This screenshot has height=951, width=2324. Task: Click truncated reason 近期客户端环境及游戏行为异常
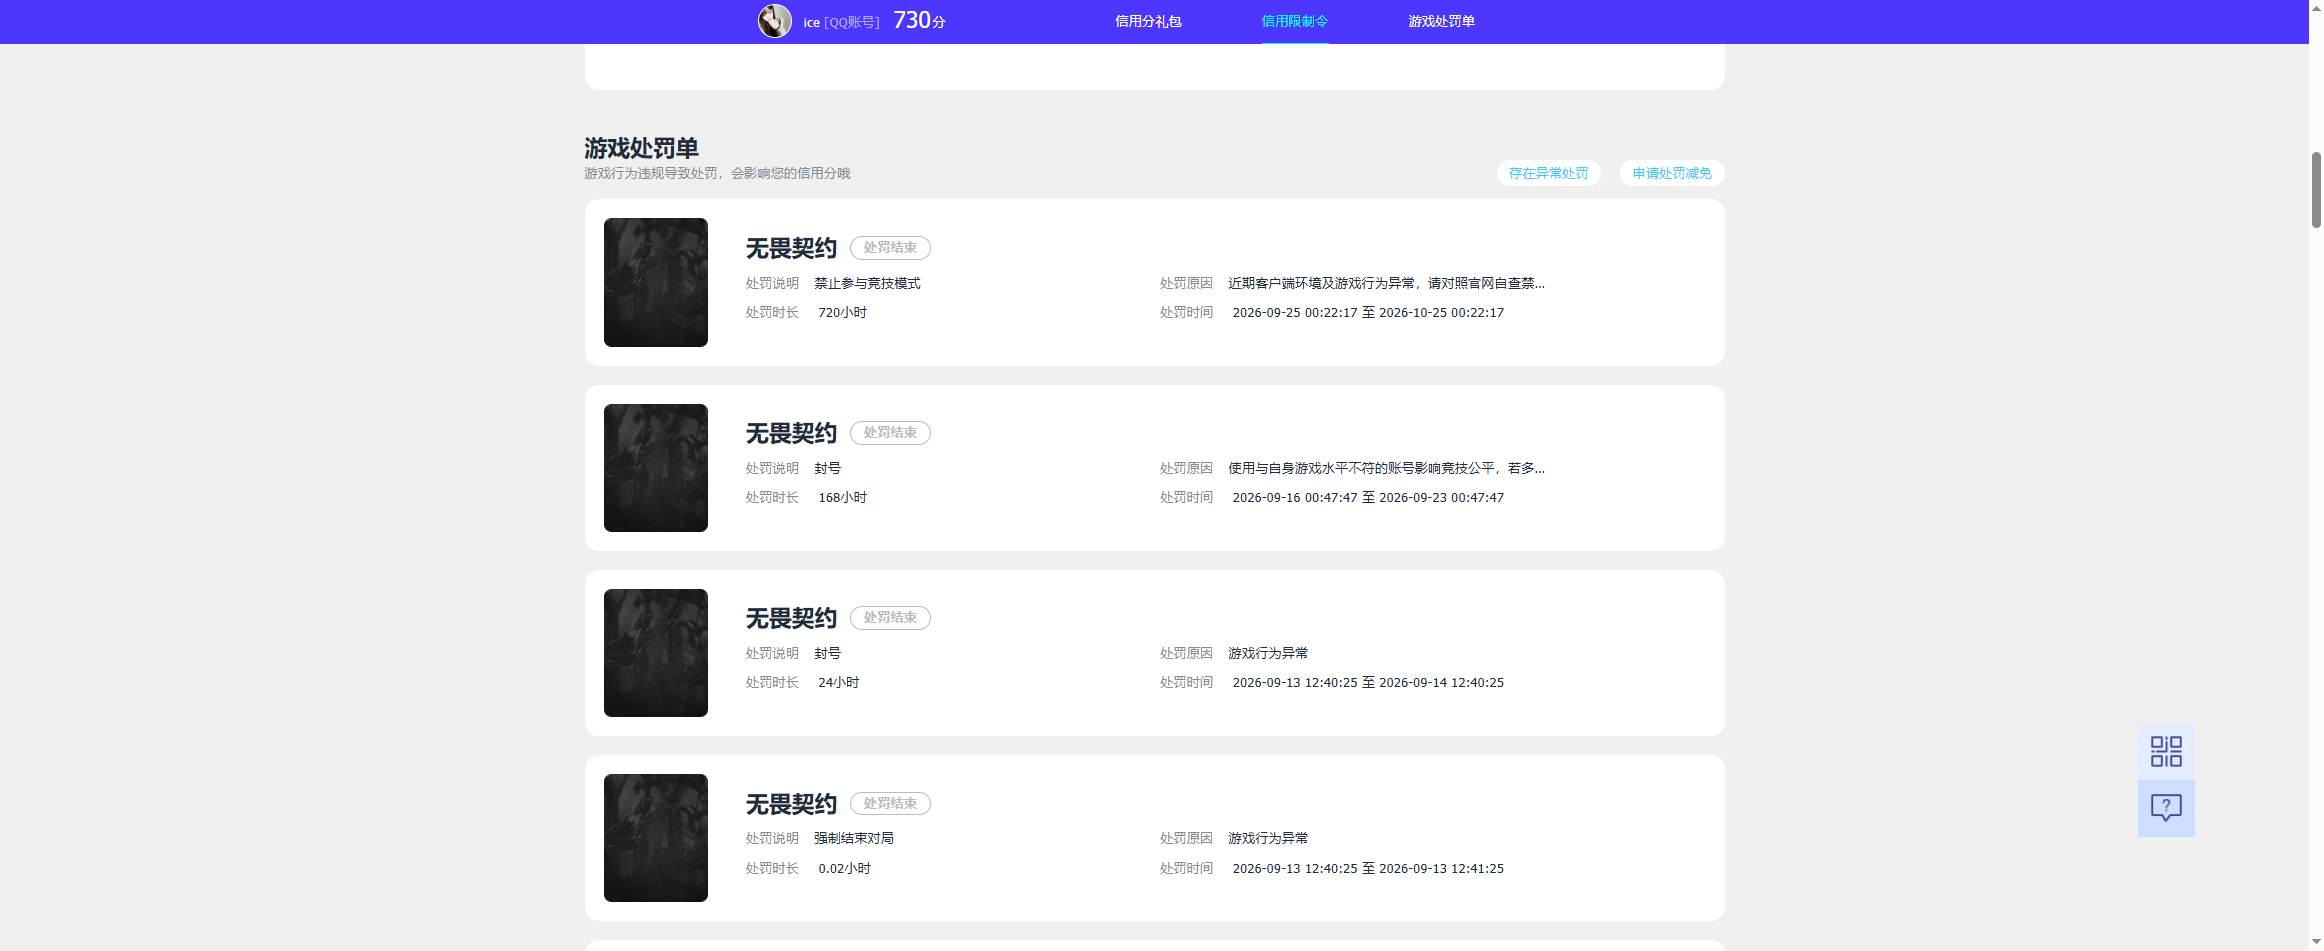[x=1386, y=283]
